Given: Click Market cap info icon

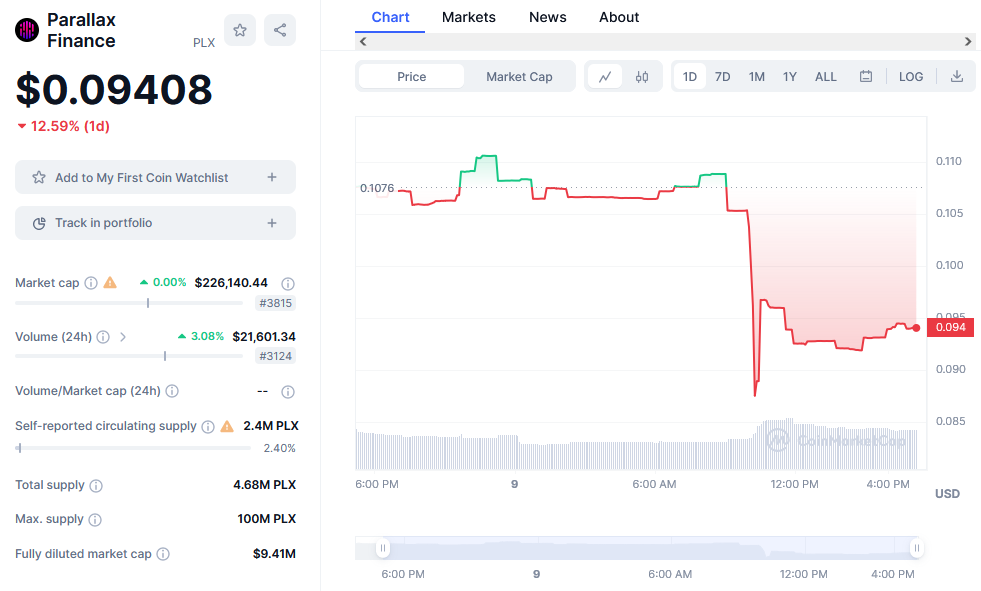Looking at the screenshot, I should [x=91, y=283].
